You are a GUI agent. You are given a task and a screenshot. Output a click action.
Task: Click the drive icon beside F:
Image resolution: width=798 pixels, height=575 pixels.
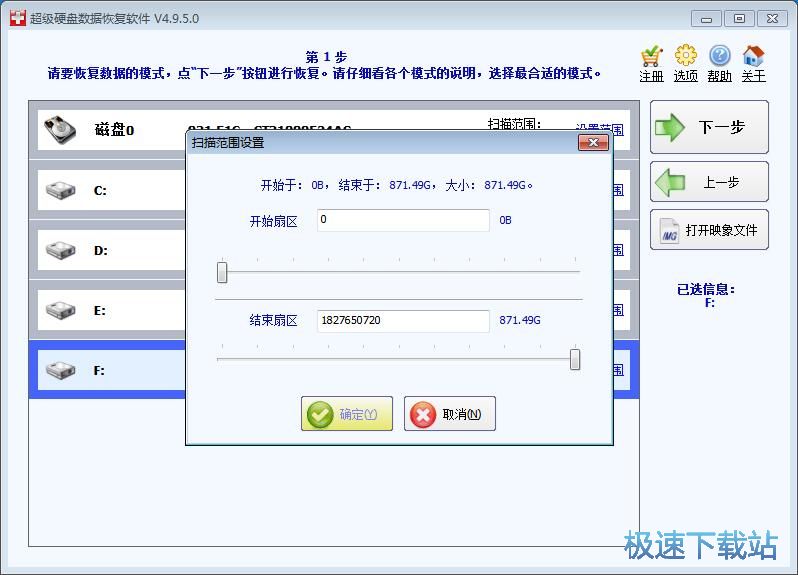(x=61, y=370)
